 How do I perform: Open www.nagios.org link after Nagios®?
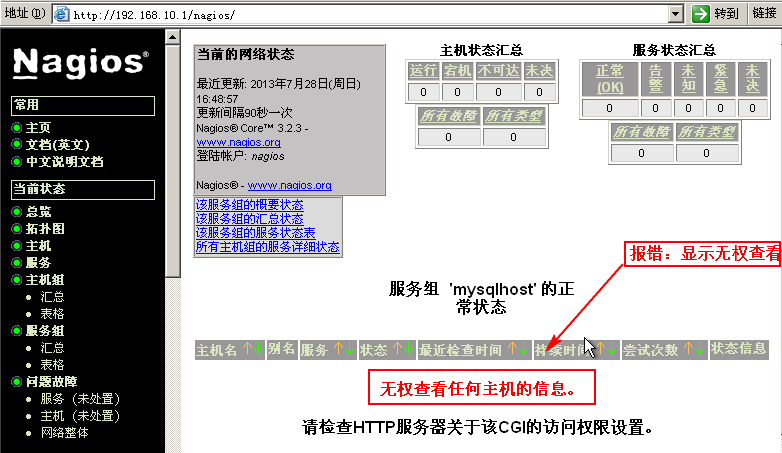(x=289, y=185)
